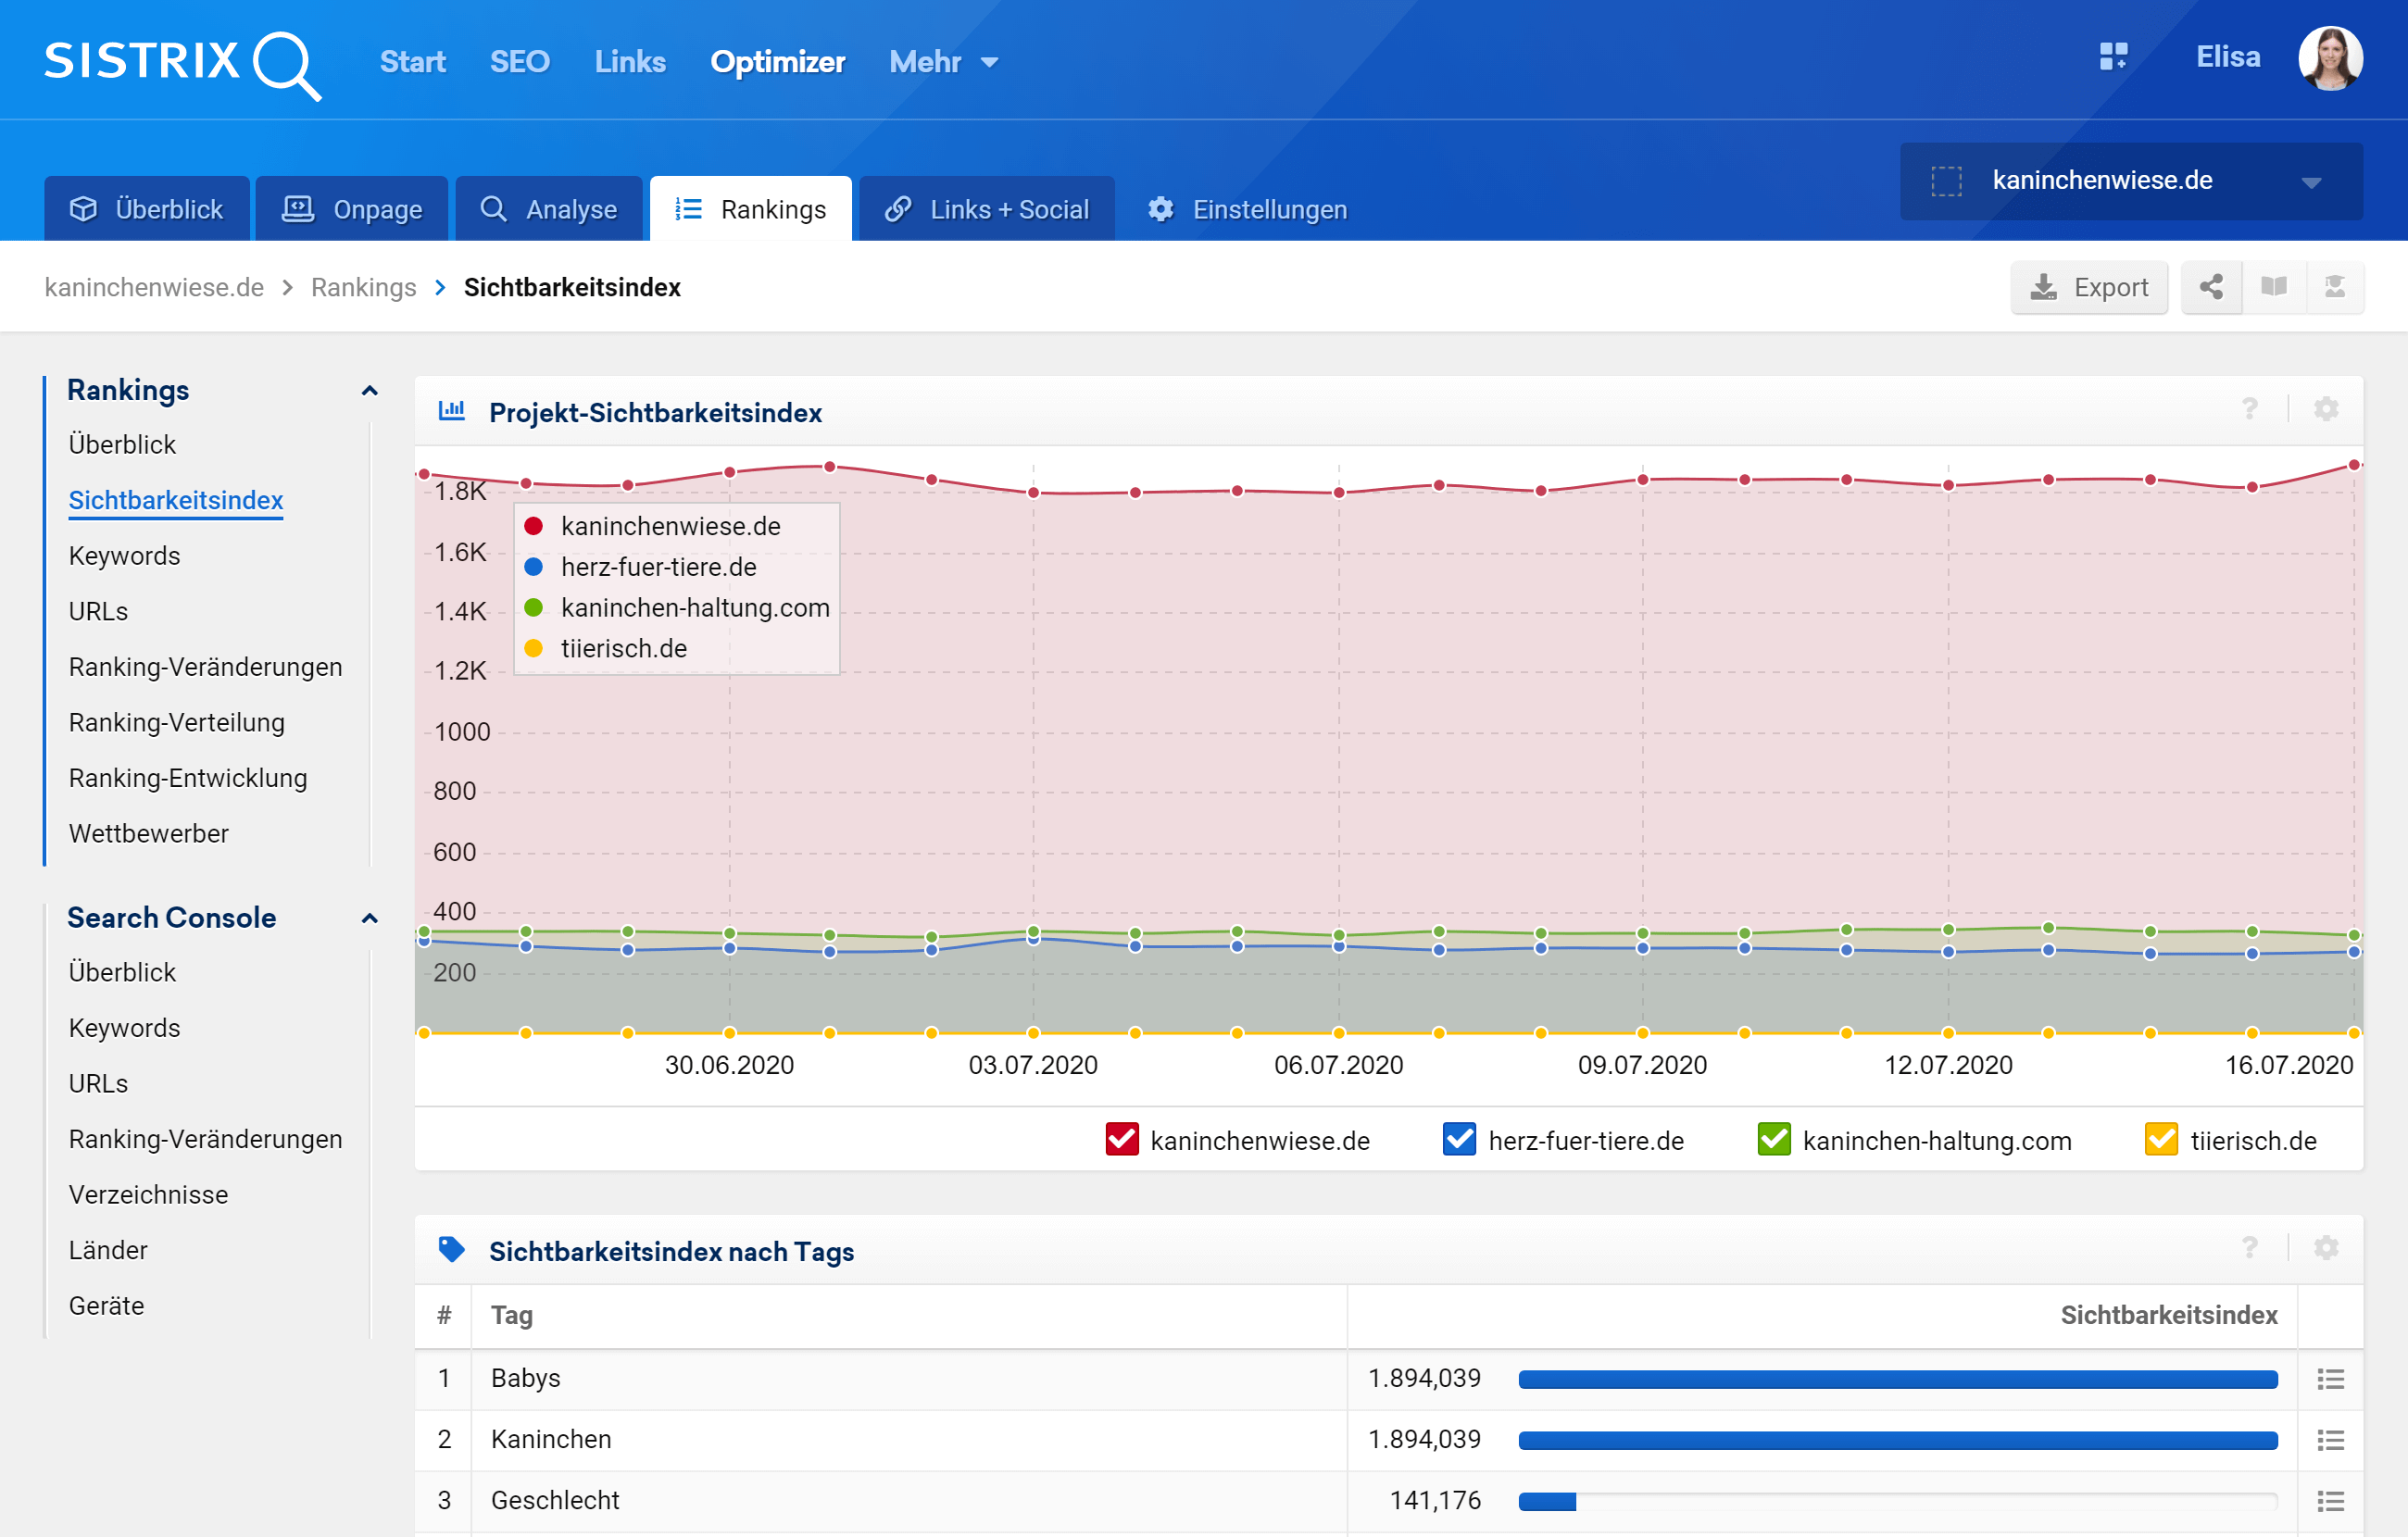Click help question mark for Sichtbarkeitsindex nach Tags
2408x1537 pixels.
click(x=2249, y=1248)
